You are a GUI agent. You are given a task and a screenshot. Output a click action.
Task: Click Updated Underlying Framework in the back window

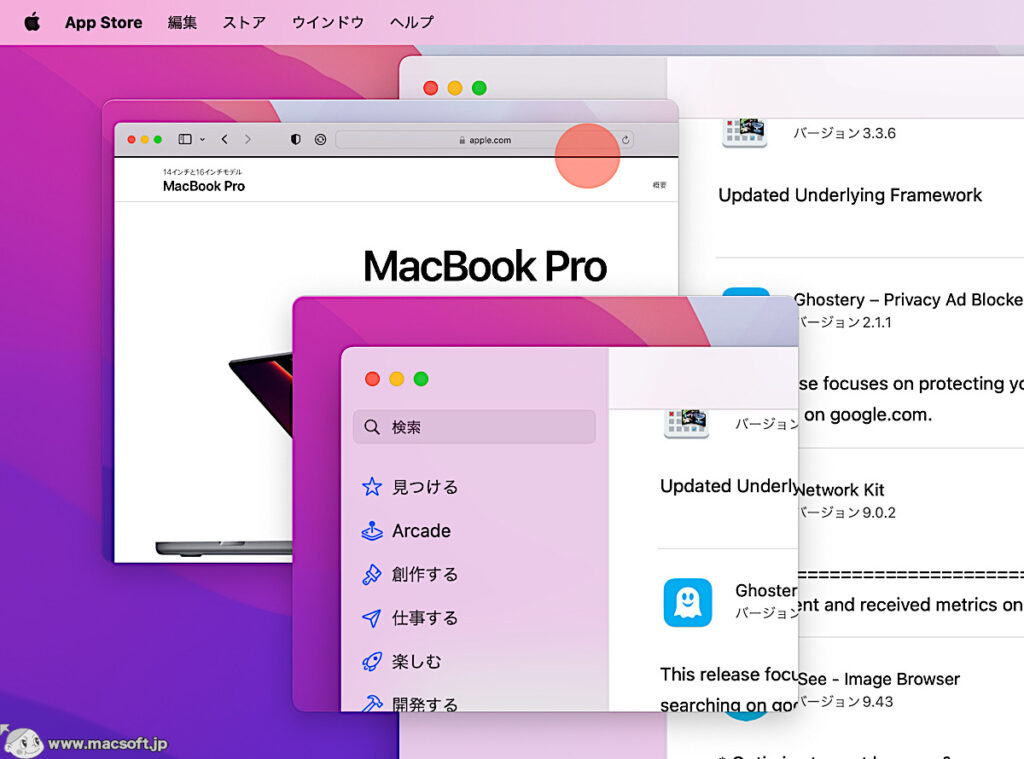(x=850, y=195)
